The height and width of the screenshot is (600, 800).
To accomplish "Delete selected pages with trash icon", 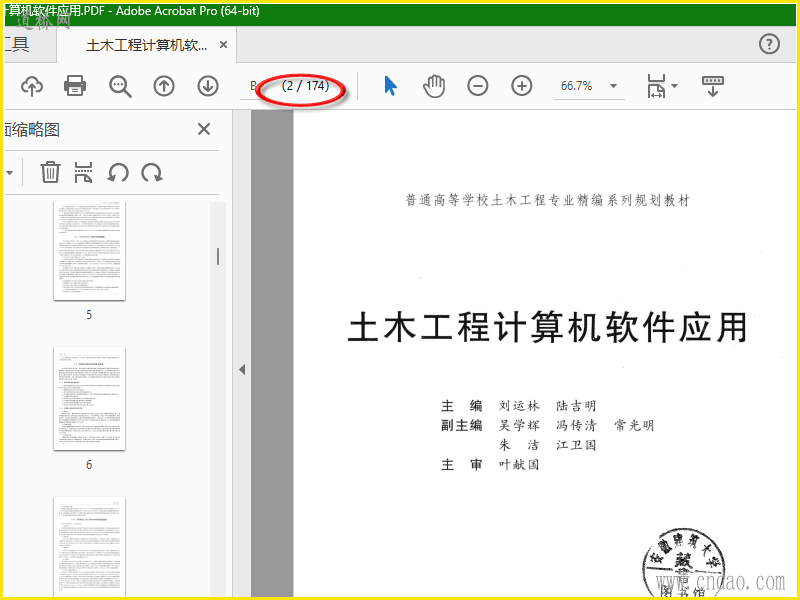I will click(x=50, y=172).
